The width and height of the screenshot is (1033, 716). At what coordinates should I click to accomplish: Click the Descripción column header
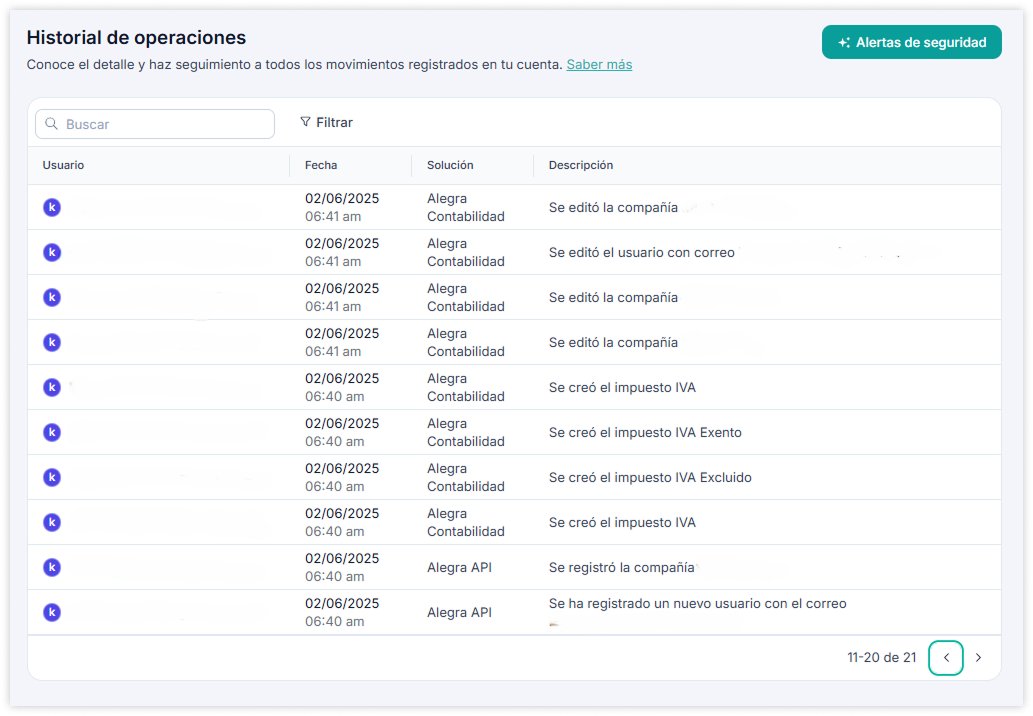pos(580,165)
